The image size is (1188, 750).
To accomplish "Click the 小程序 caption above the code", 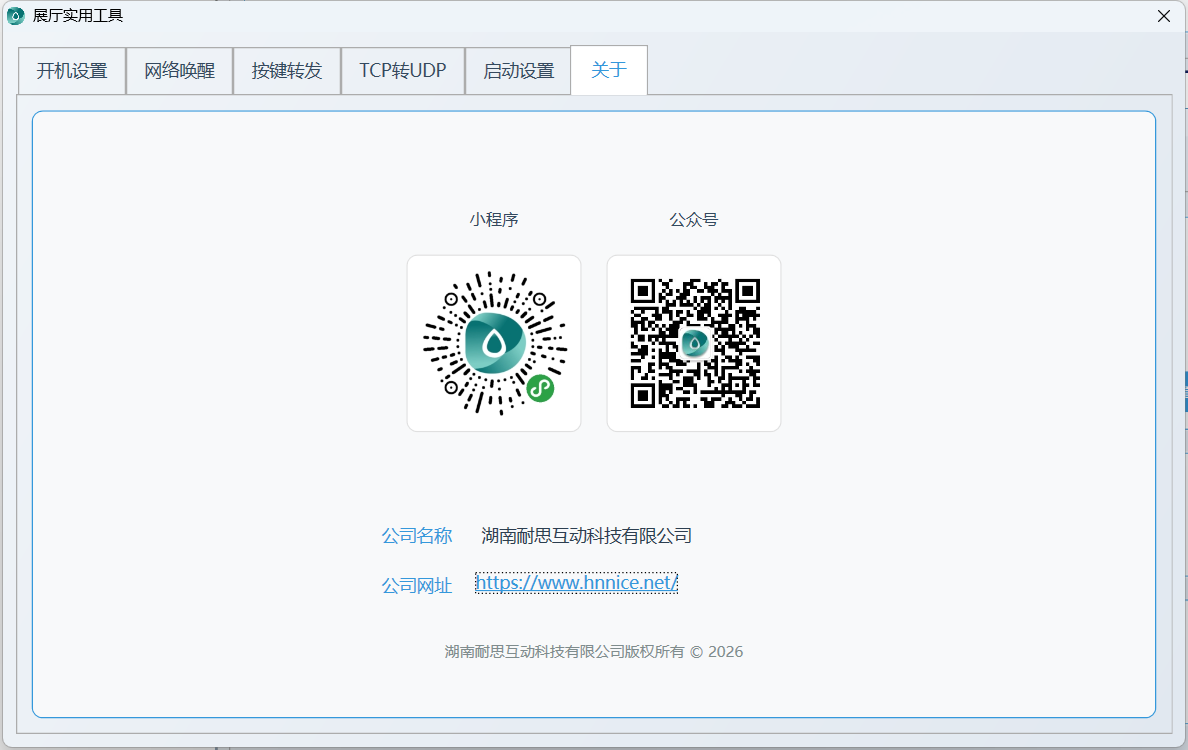I will (494, 220).
